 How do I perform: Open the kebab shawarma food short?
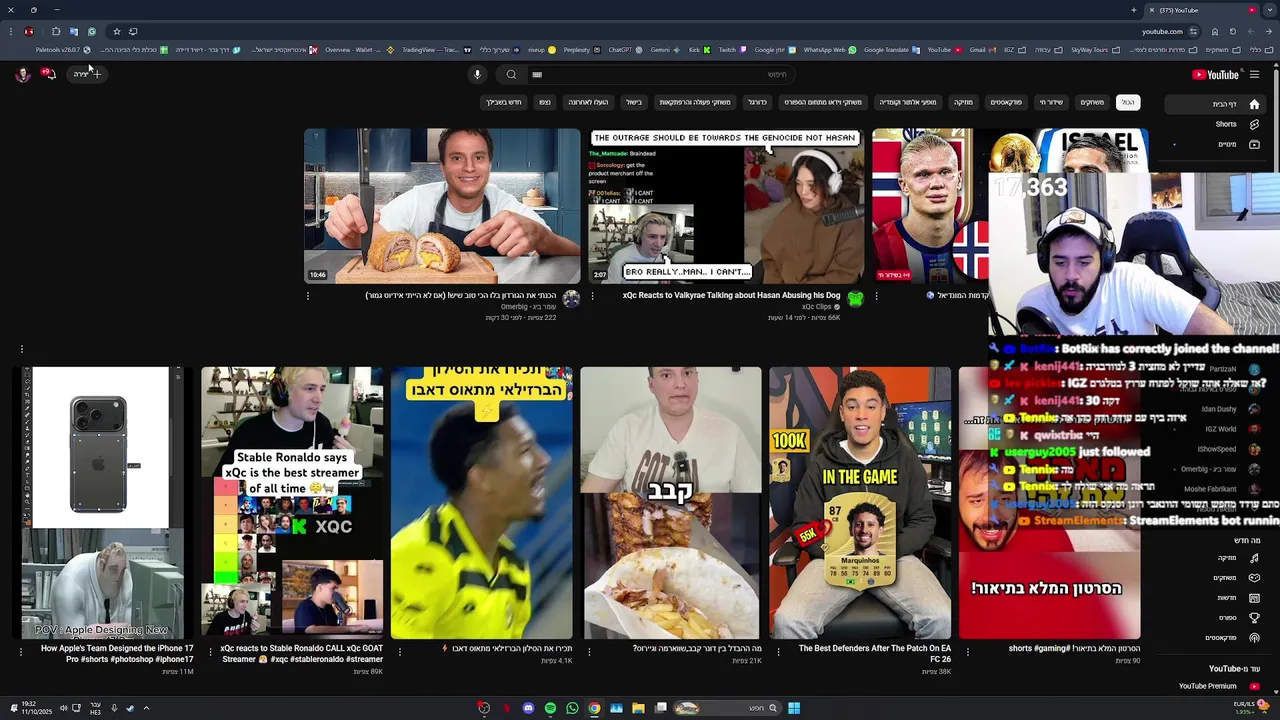tap(670, 503)
